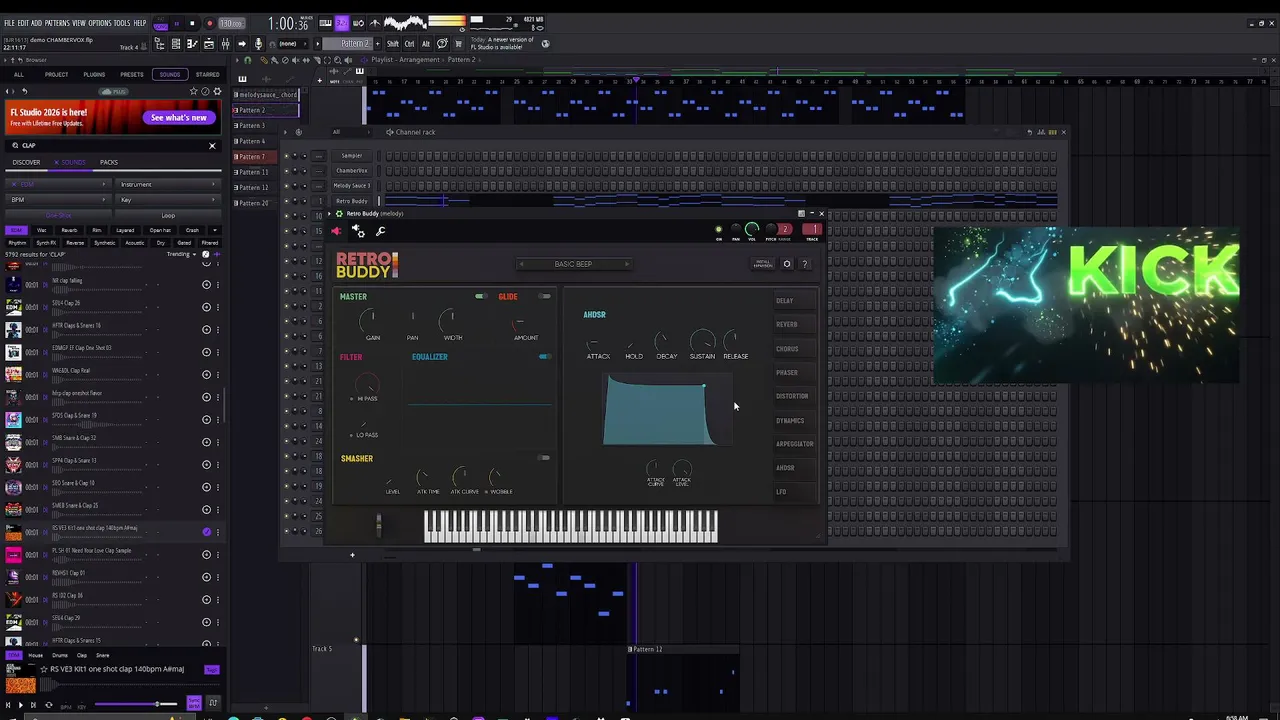Open the Pattern 2 selector dropdown
This screenshot has height=720, width=1280.
(351, 44)
